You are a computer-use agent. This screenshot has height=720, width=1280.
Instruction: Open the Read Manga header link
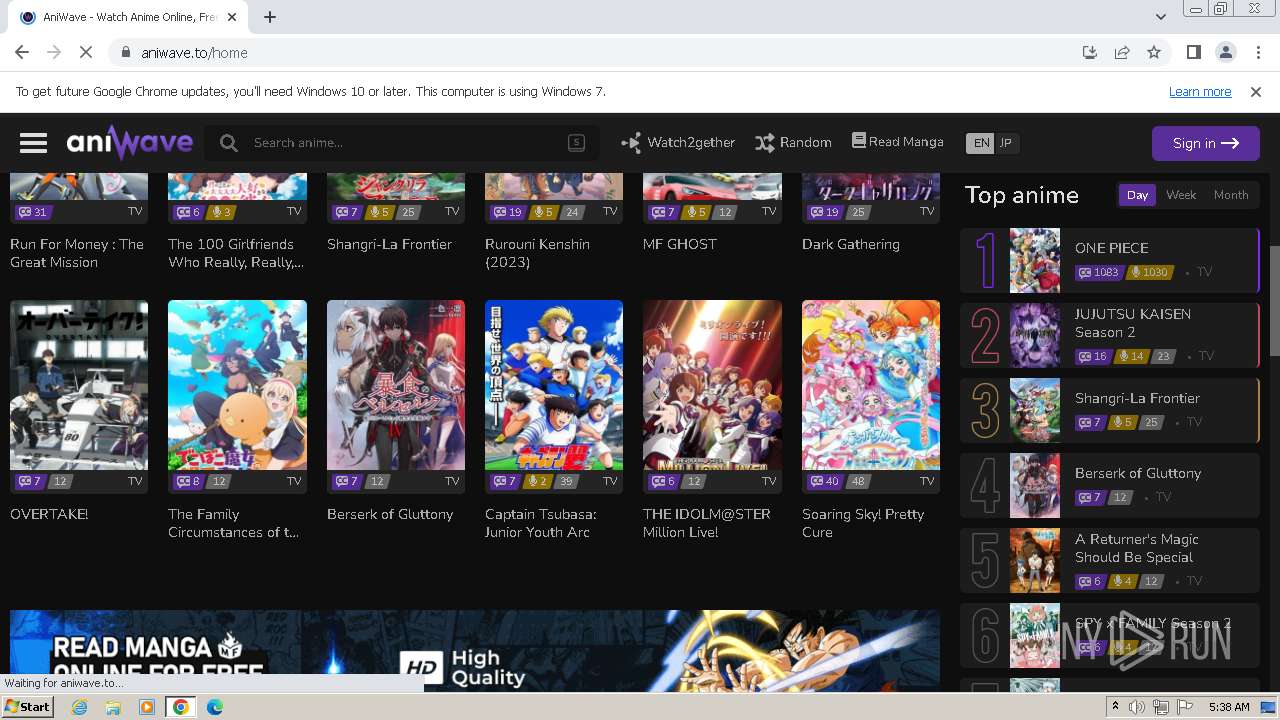pyautogui.click(x=897, y=142)
